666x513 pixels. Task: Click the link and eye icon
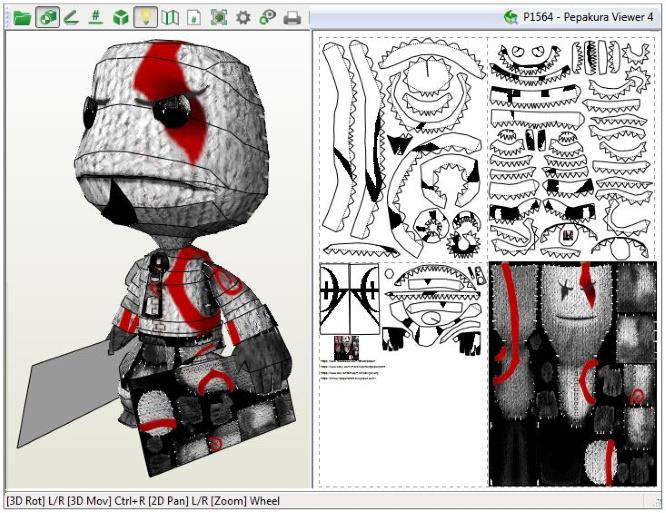pos(268,18)
